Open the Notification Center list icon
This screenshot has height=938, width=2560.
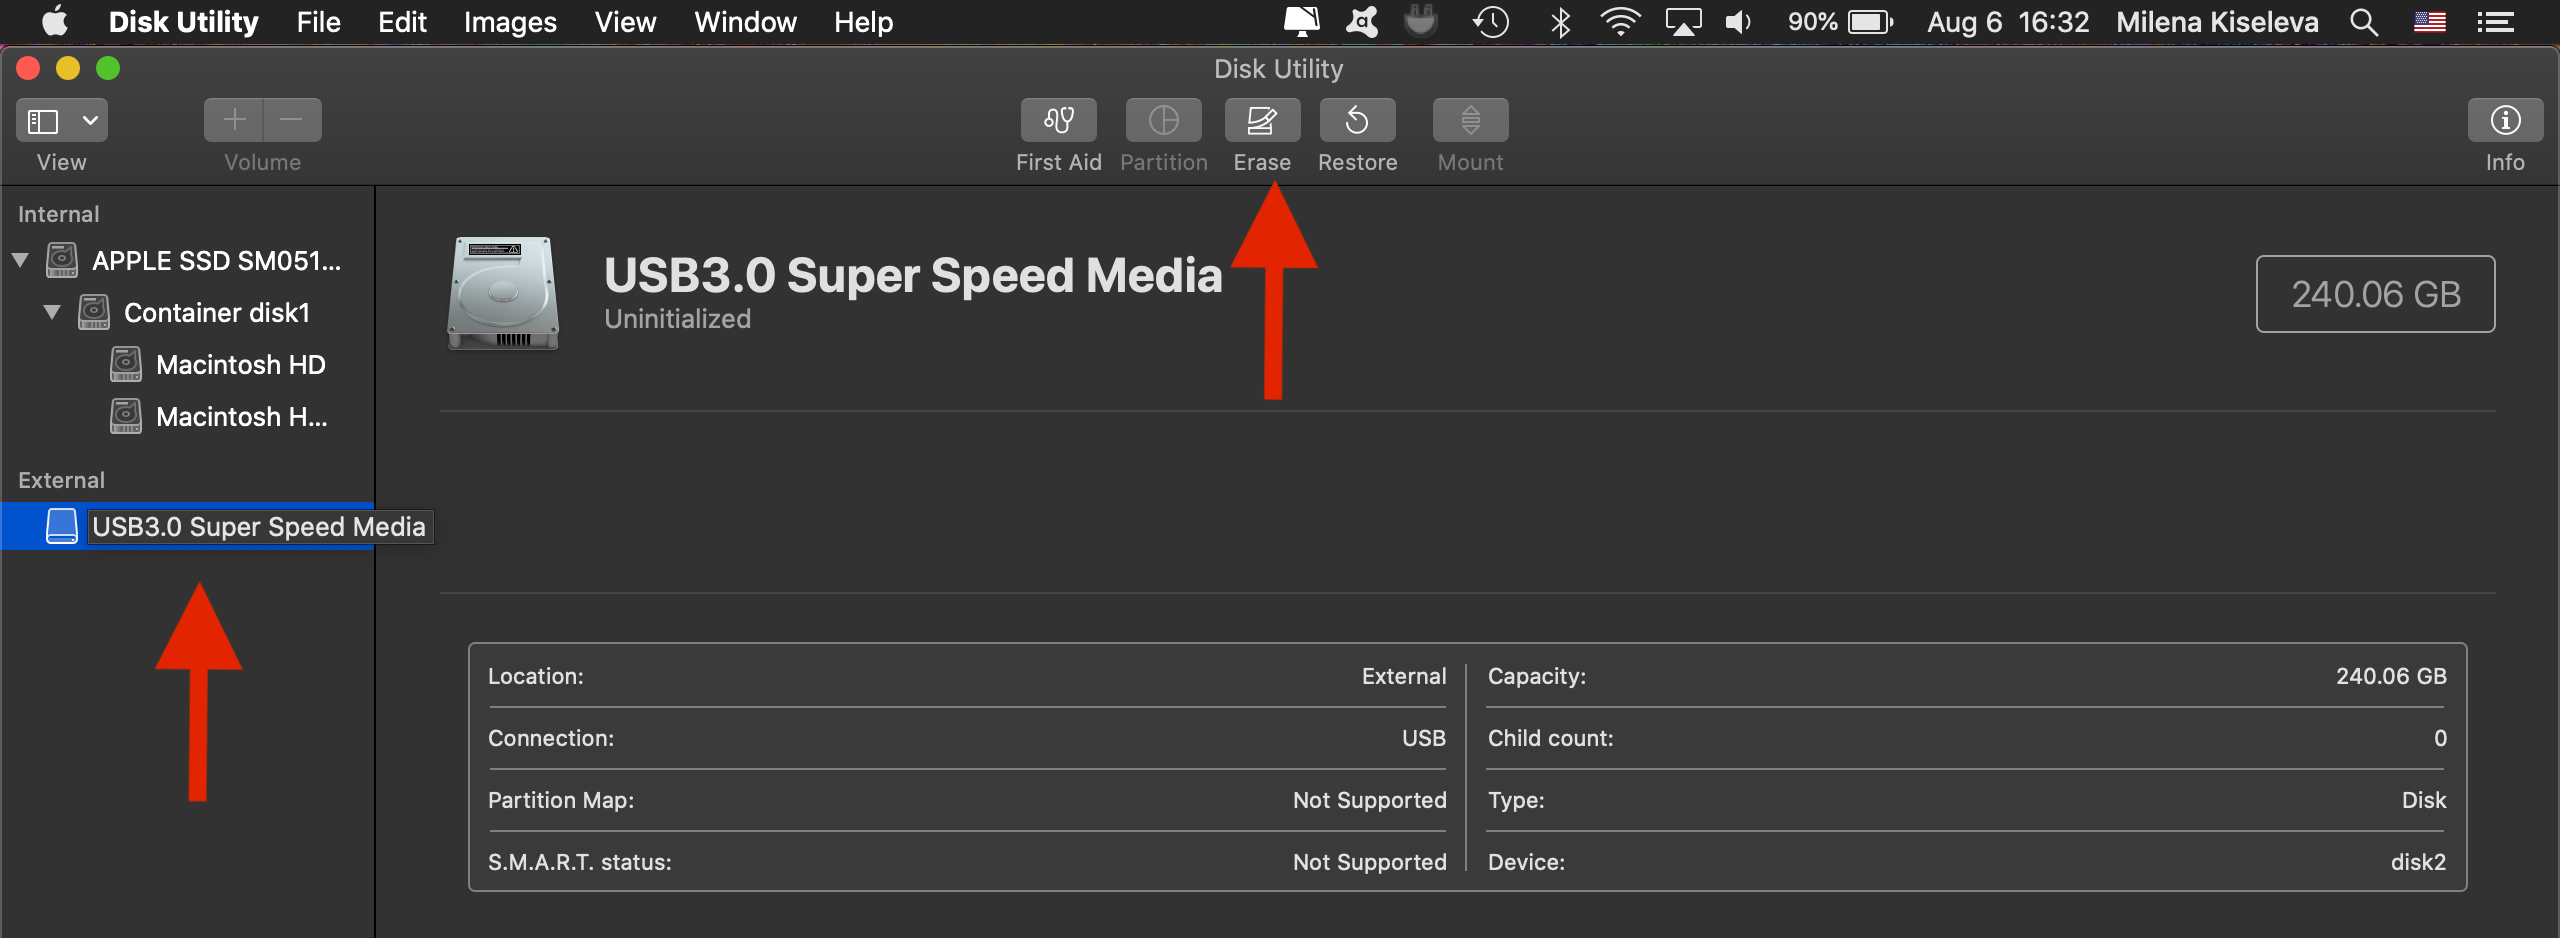click(2496, 22)
